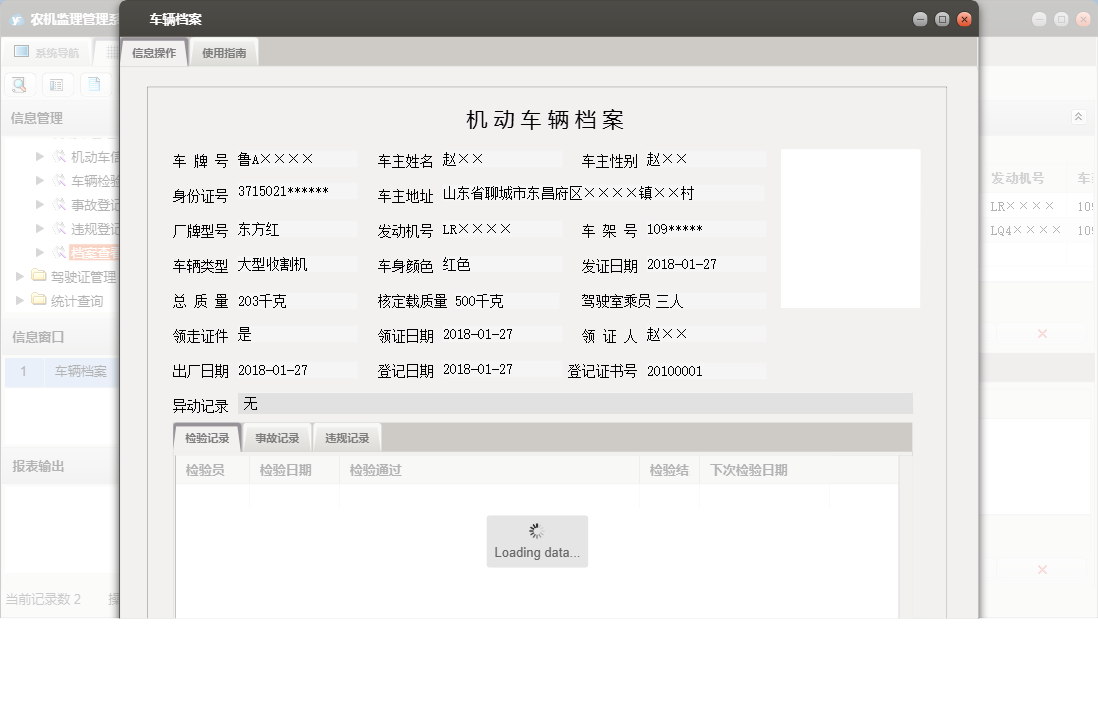Click the 系统导航 grid icon

click(20, 51)
